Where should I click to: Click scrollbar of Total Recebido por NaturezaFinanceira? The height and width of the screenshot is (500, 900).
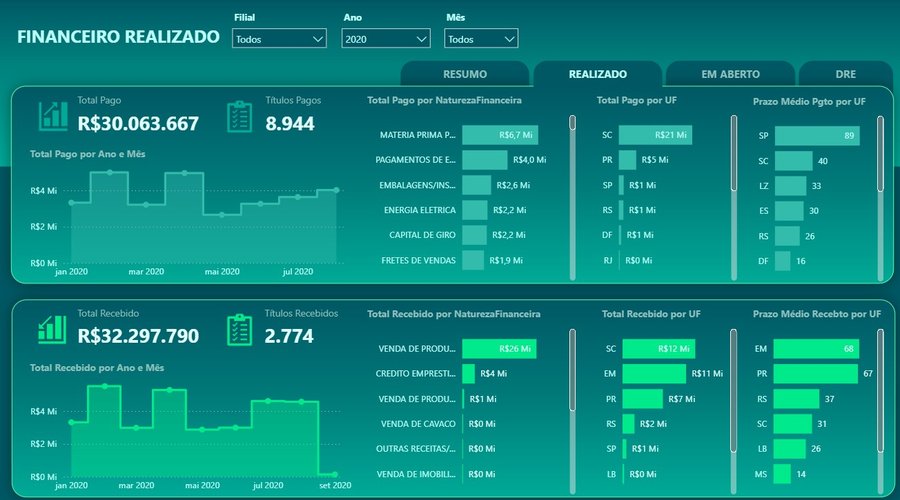572,410
